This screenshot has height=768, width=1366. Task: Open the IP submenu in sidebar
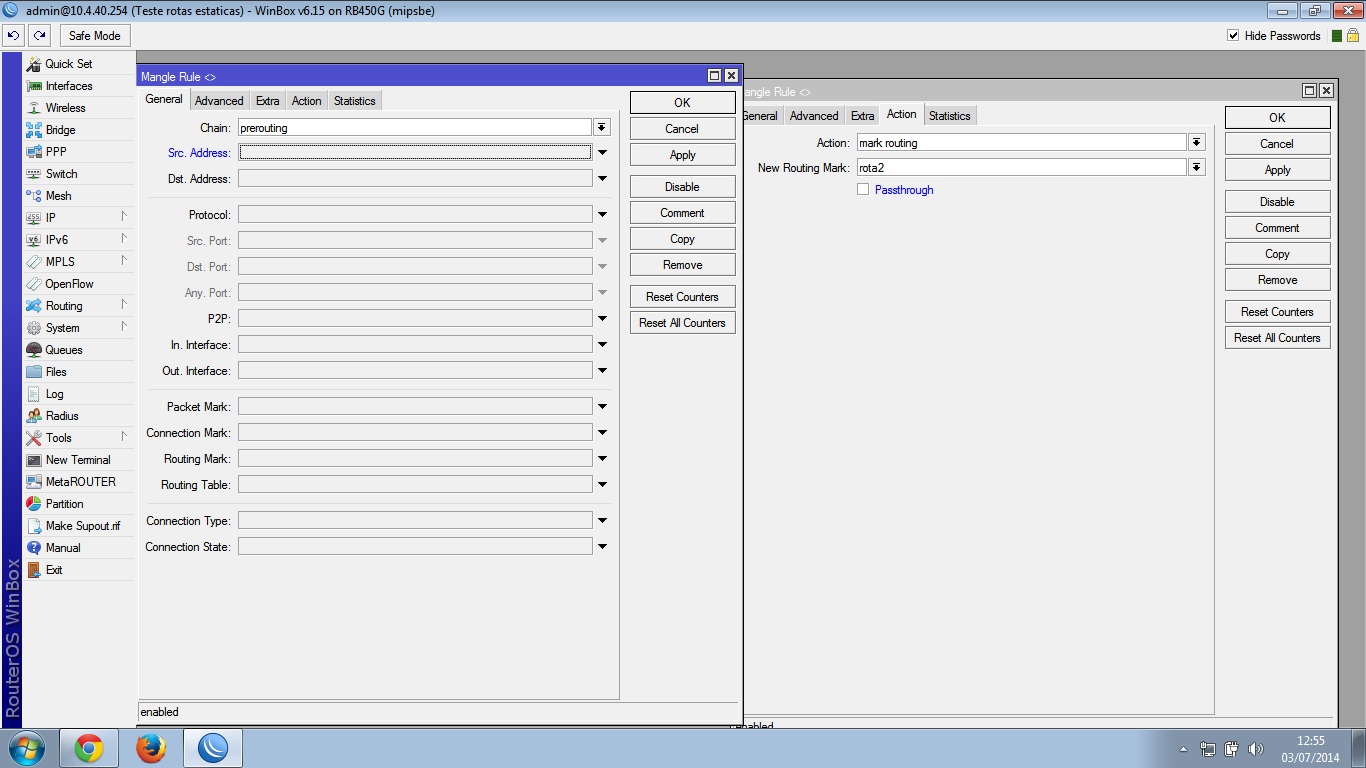click(x=78, y=218)
